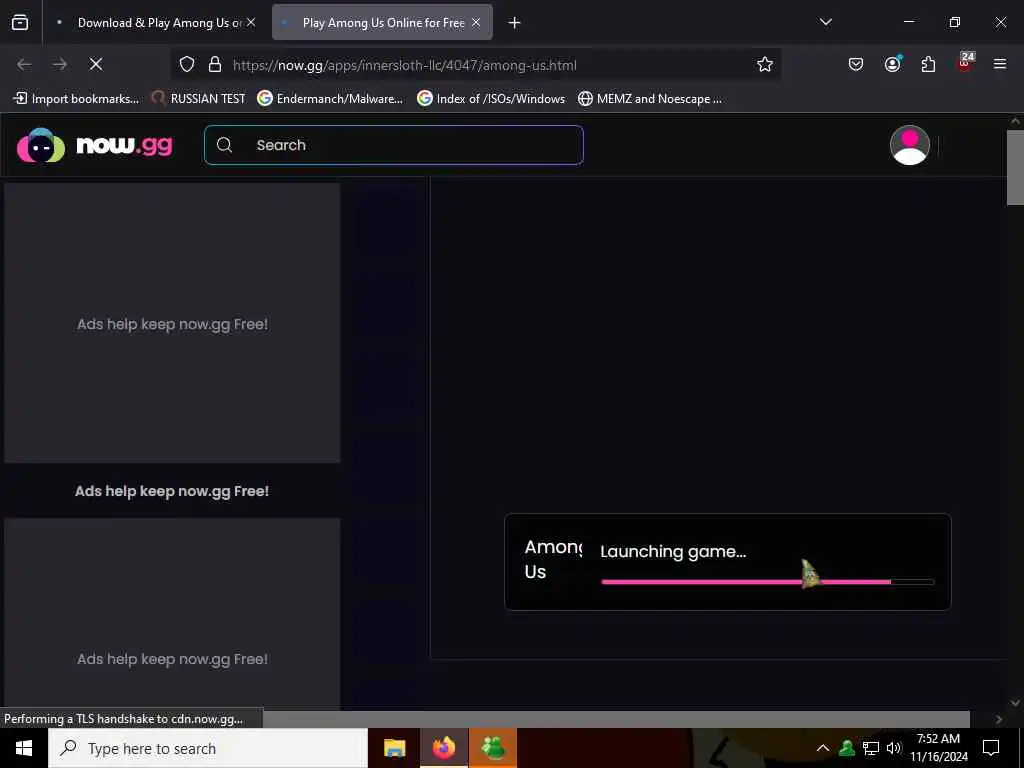This screenshot has height=768, width=1024.
Task: Open the network tray icon
Action: [871, 748]
